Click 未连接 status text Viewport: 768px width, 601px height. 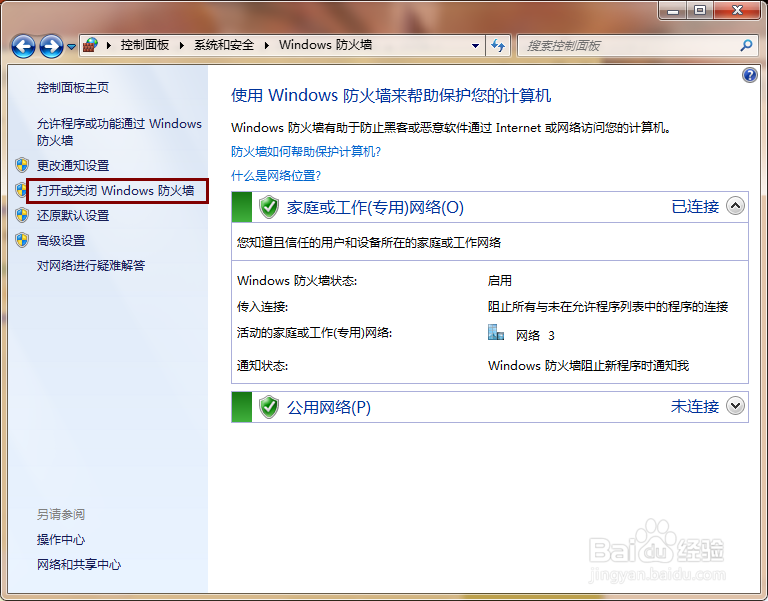click(695, 407)
